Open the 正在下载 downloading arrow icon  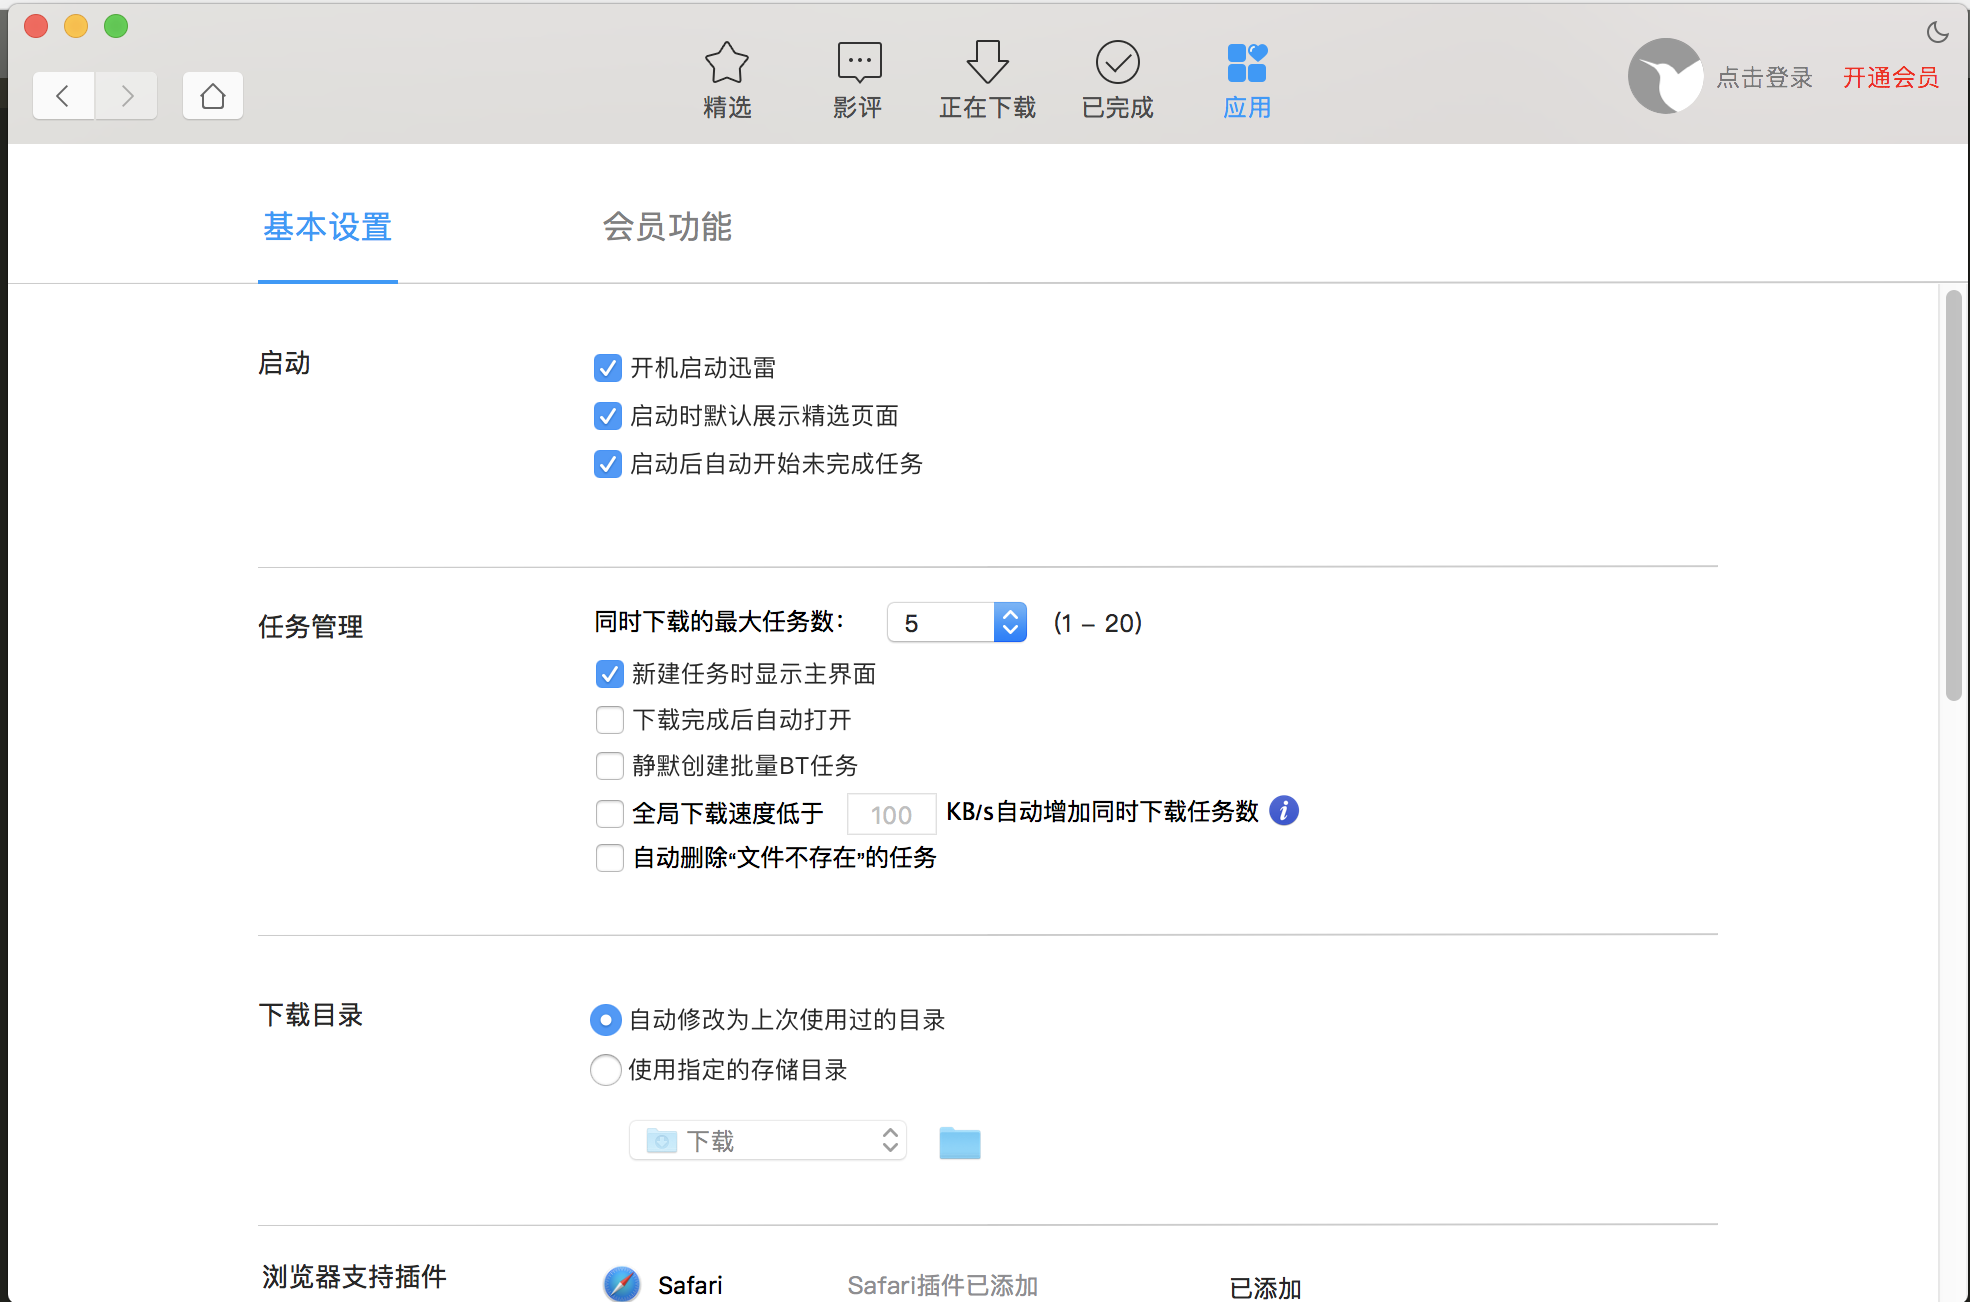tap(987, 63)
